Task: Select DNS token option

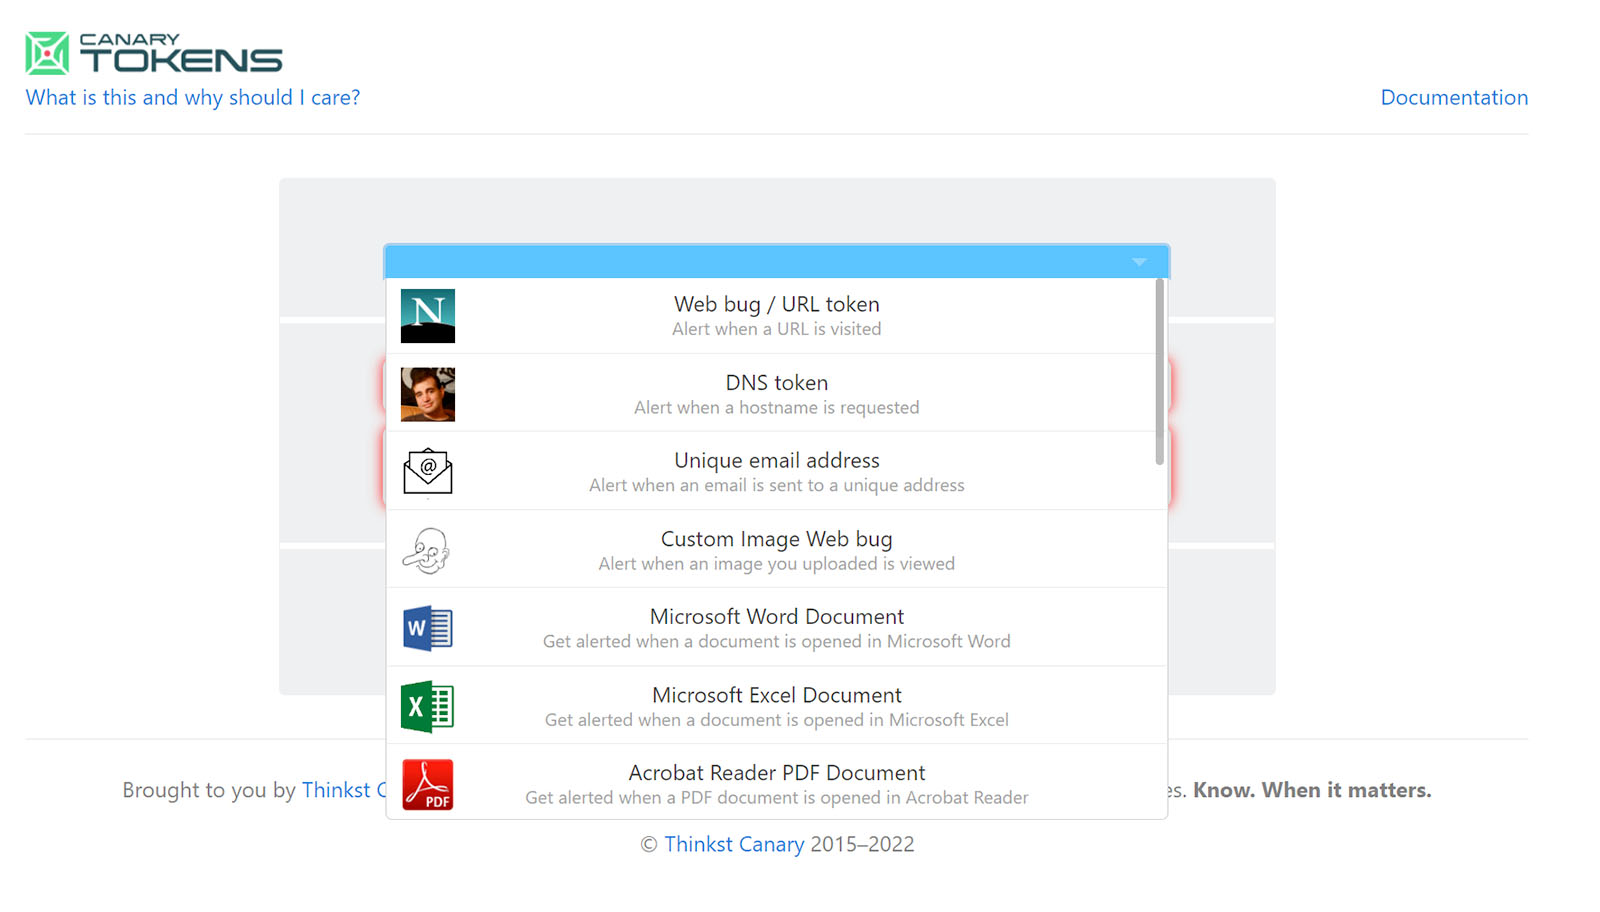Action: click(777, 394)
